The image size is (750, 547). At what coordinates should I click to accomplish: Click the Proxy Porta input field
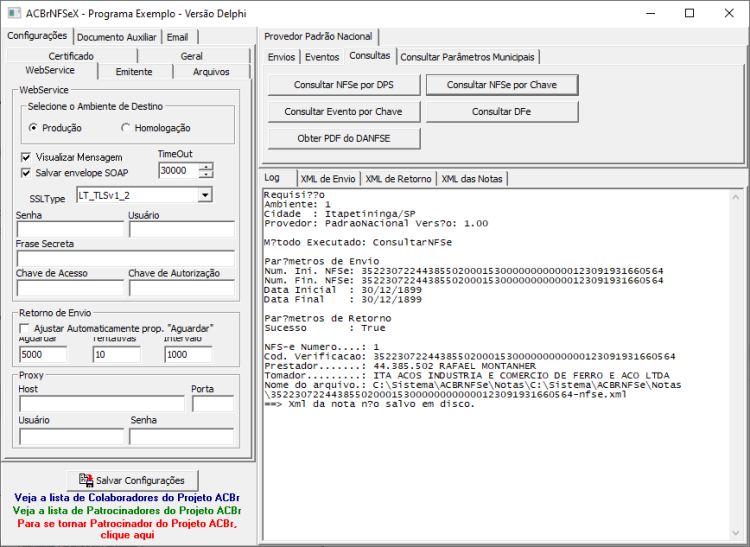213,404
